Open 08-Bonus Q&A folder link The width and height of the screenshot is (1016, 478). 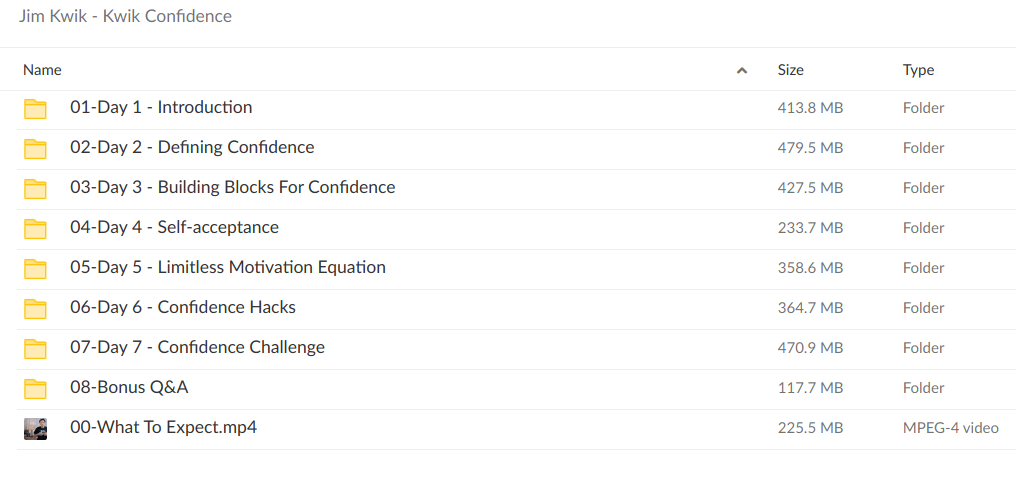(129, 387)
